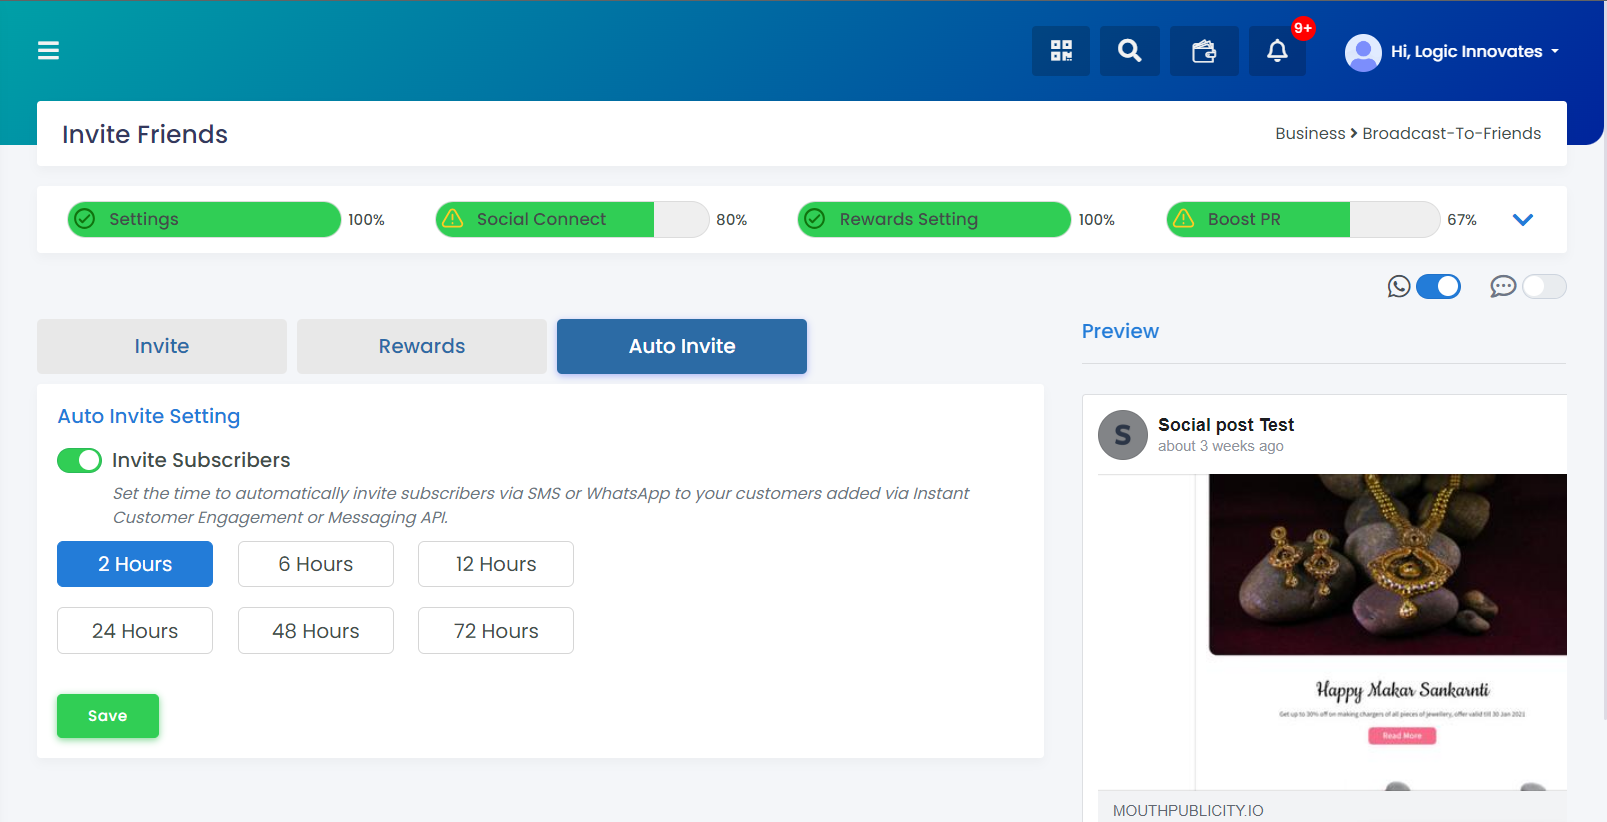Click the MOUTHPUBLICITY.IO link text
The width and height of the screenshot is (1607, 822).
point(1188,810)
